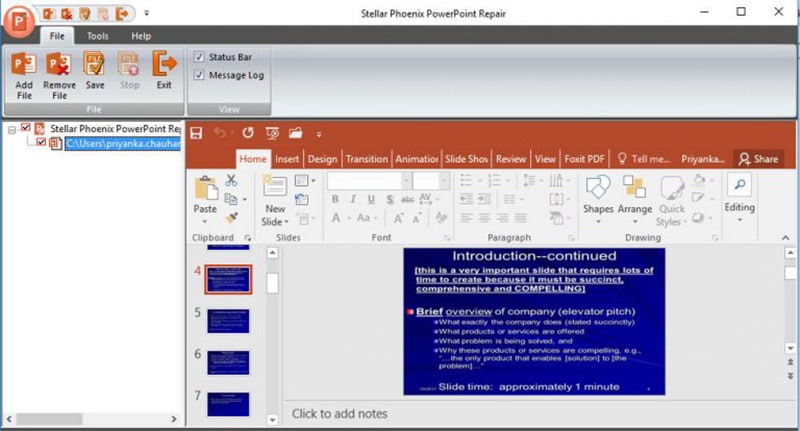Switch to the Insert tab in PowerPoint
Image resolution: width=800 pixels, height=431 pixels.
click(287, 159)
